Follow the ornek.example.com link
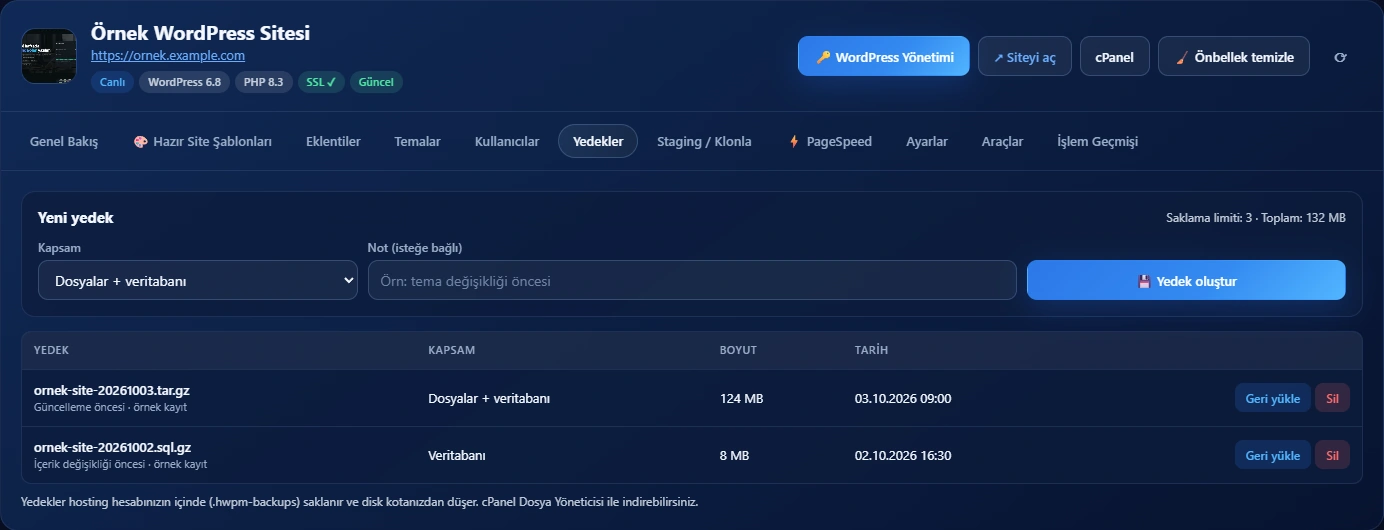The image size is (1384, 530). 168,56
